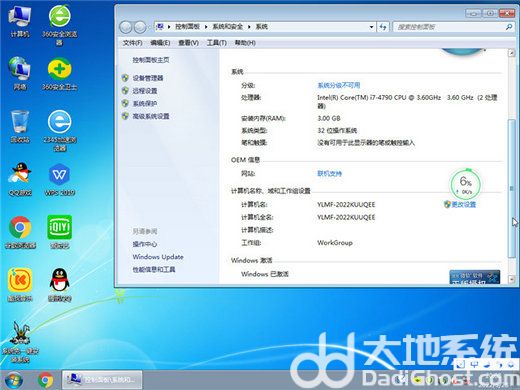Launch the 2345 browser desktop icon
Image resolution: width=520 pixels, height=390 pixels.
(x=60, y=131)
